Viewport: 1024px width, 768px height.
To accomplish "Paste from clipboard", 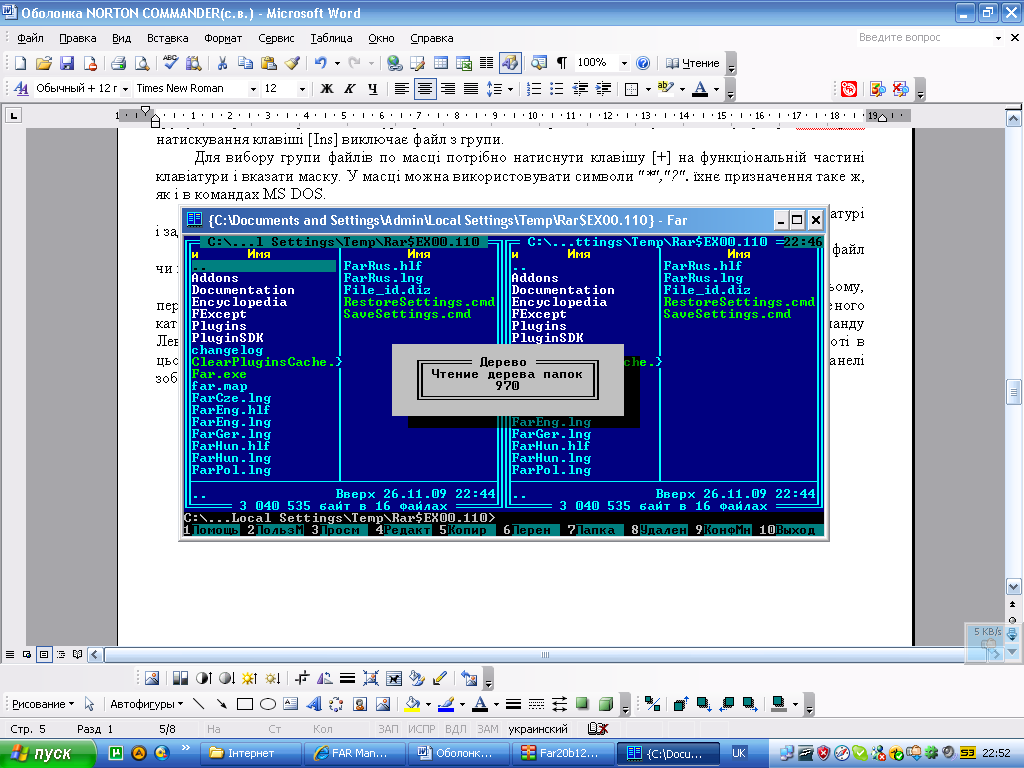I will pos(268,63).
